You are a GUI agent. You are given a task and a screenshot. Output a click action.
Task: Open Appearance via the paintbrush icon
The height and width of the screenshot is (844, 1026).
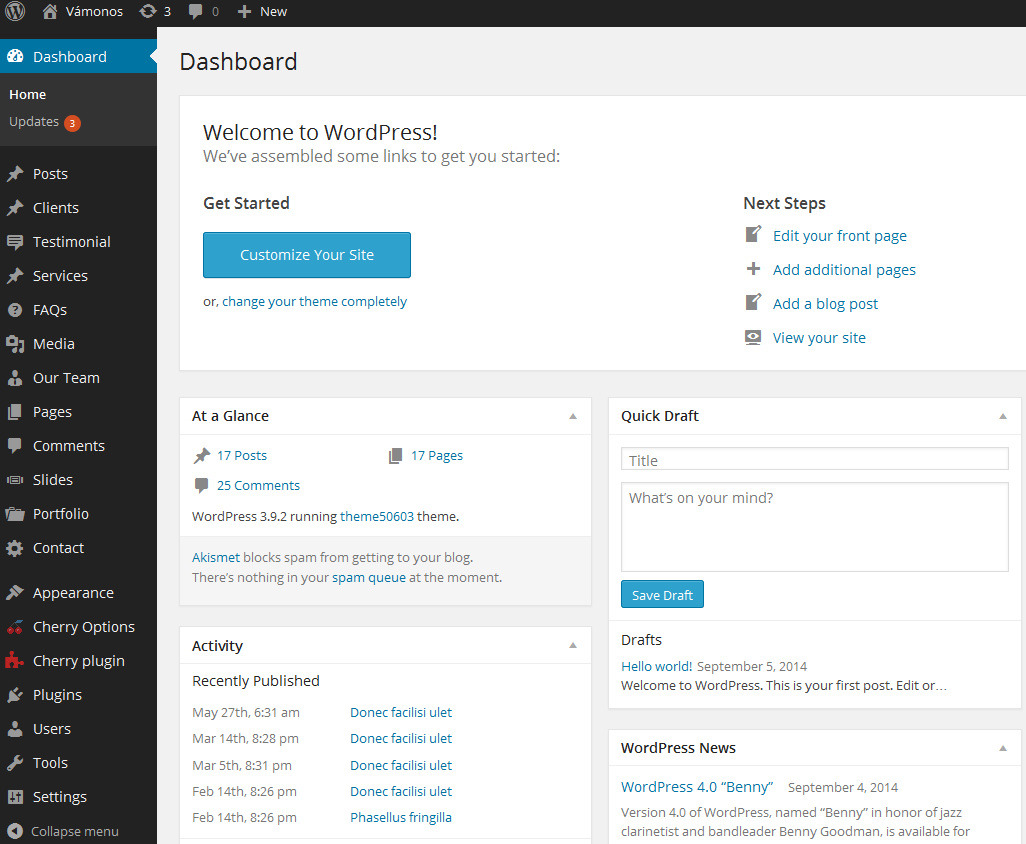coord(15,592)
